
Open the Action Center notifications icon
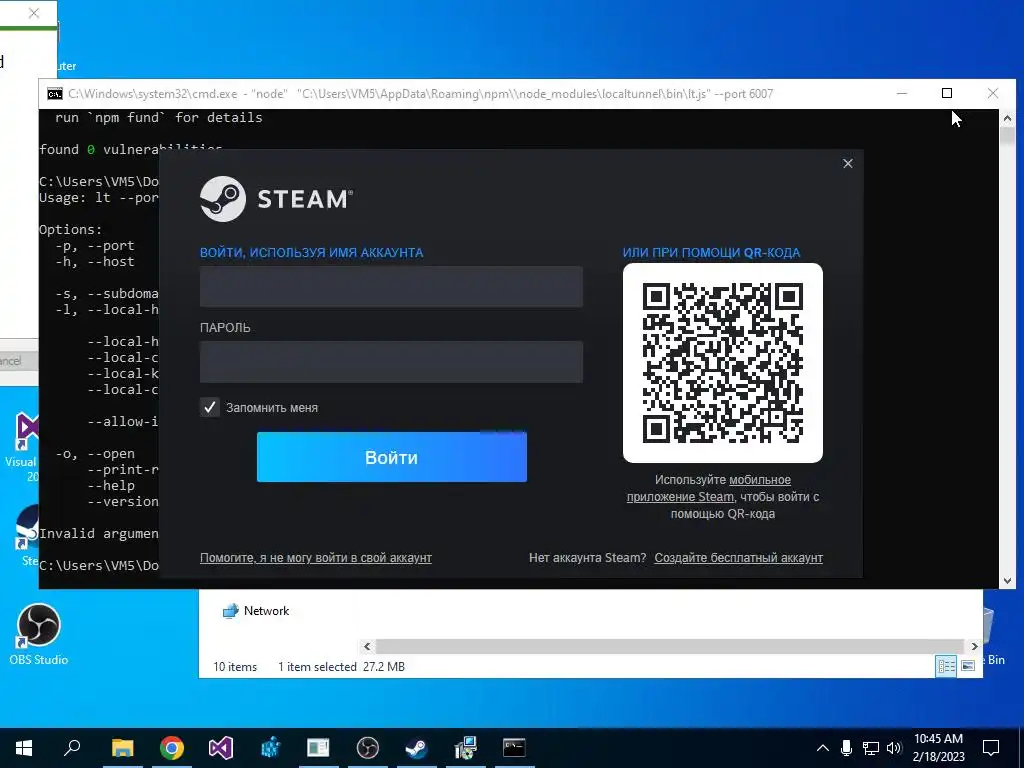tap(991, 748)
